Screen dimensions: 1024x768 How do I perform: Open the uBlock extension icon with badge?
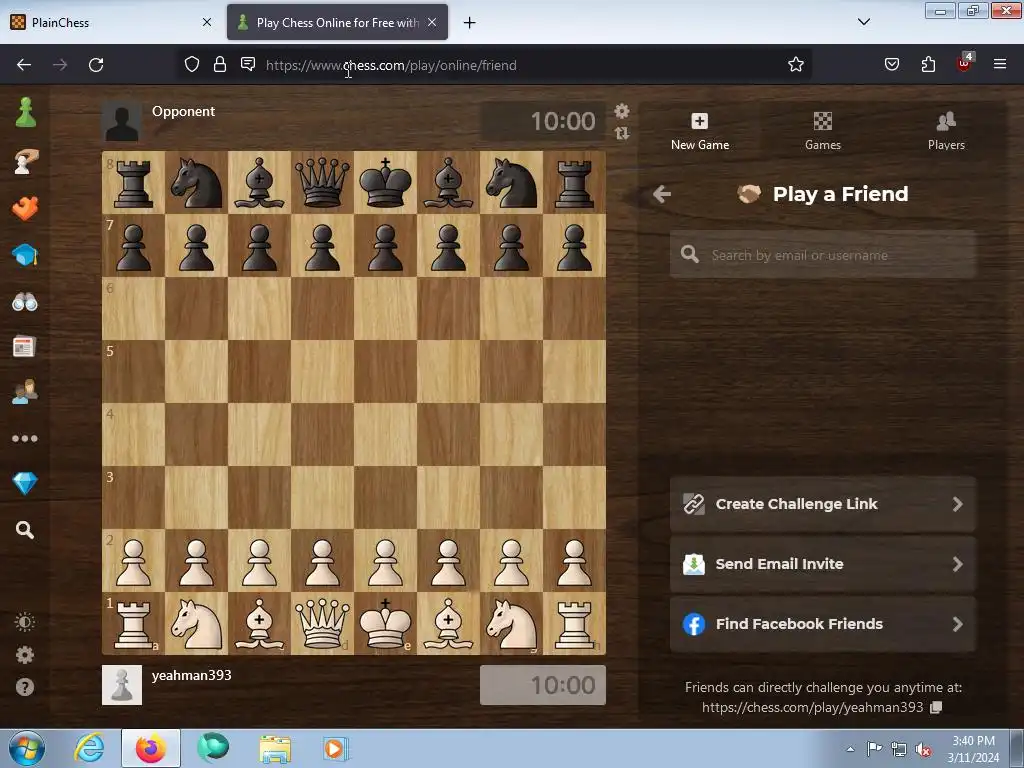(x=965, y=63)
